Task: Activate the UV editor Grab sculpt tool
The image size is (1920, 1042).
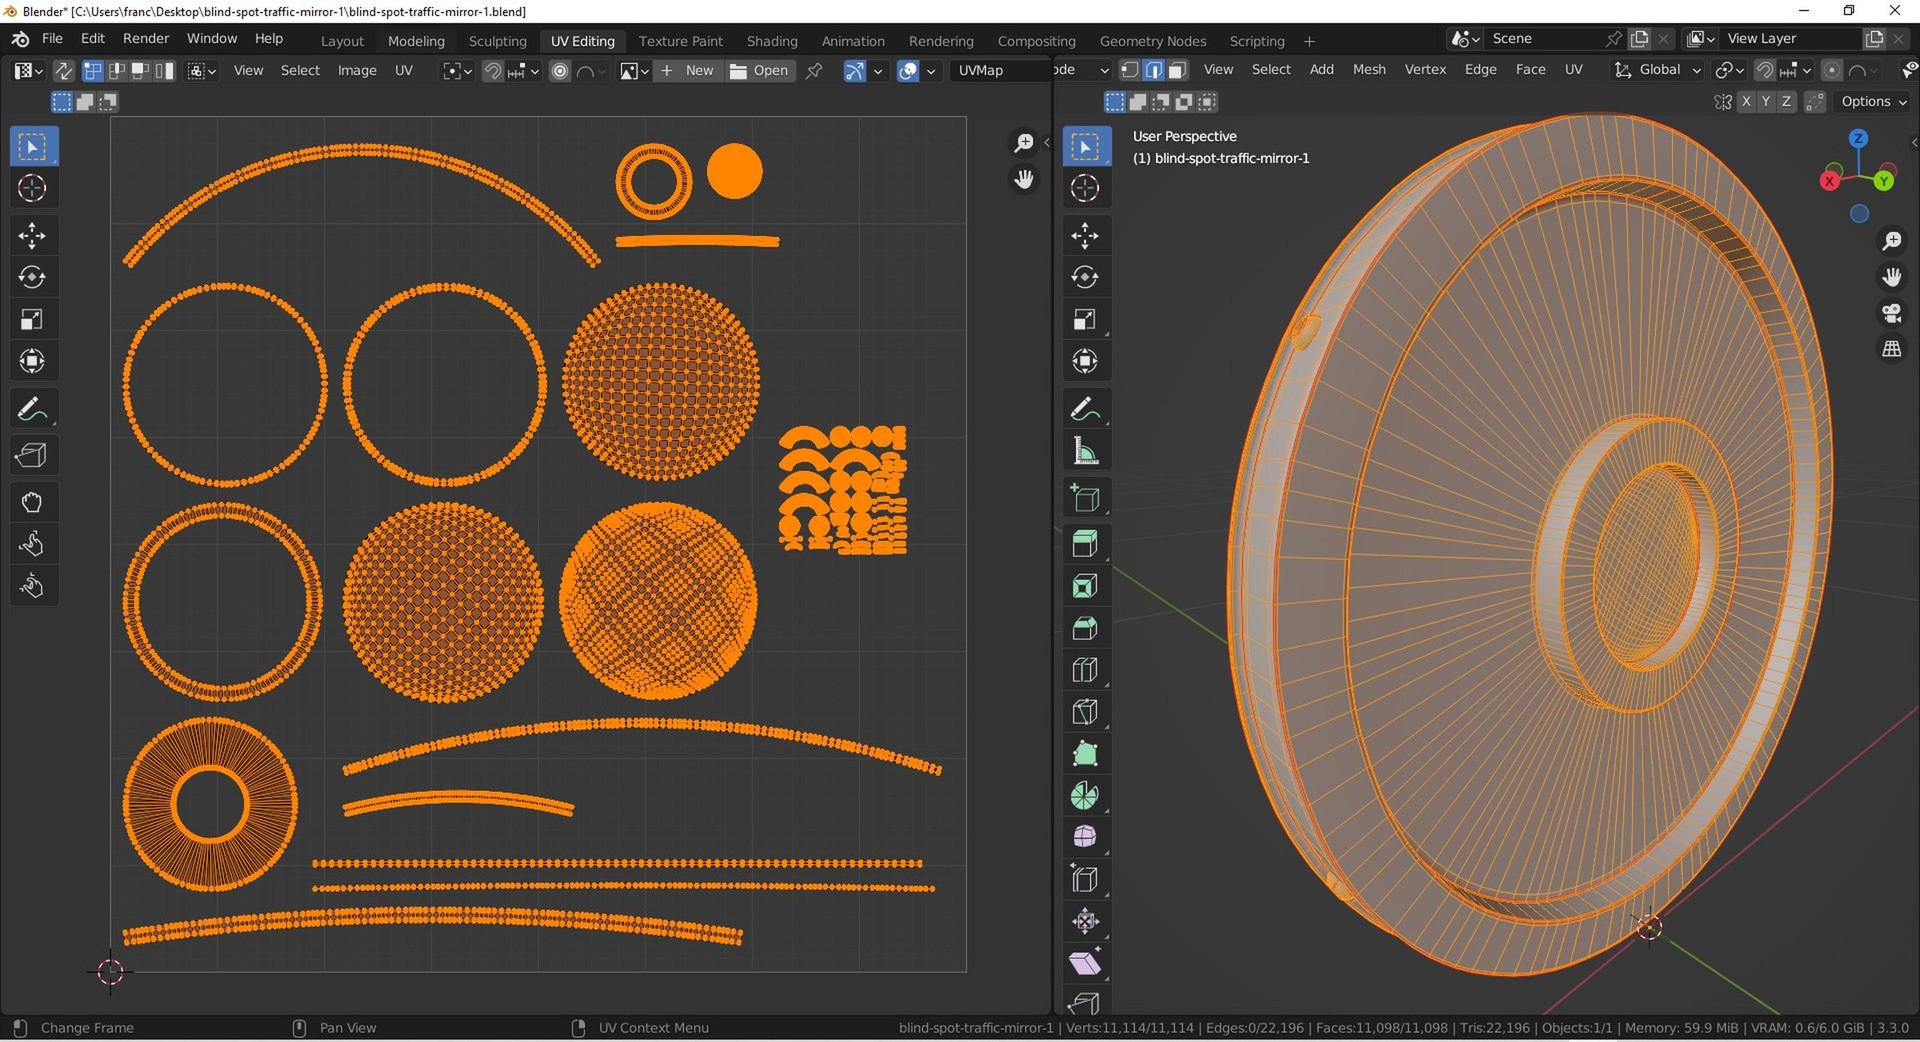Action: click(x=32, y=502)
